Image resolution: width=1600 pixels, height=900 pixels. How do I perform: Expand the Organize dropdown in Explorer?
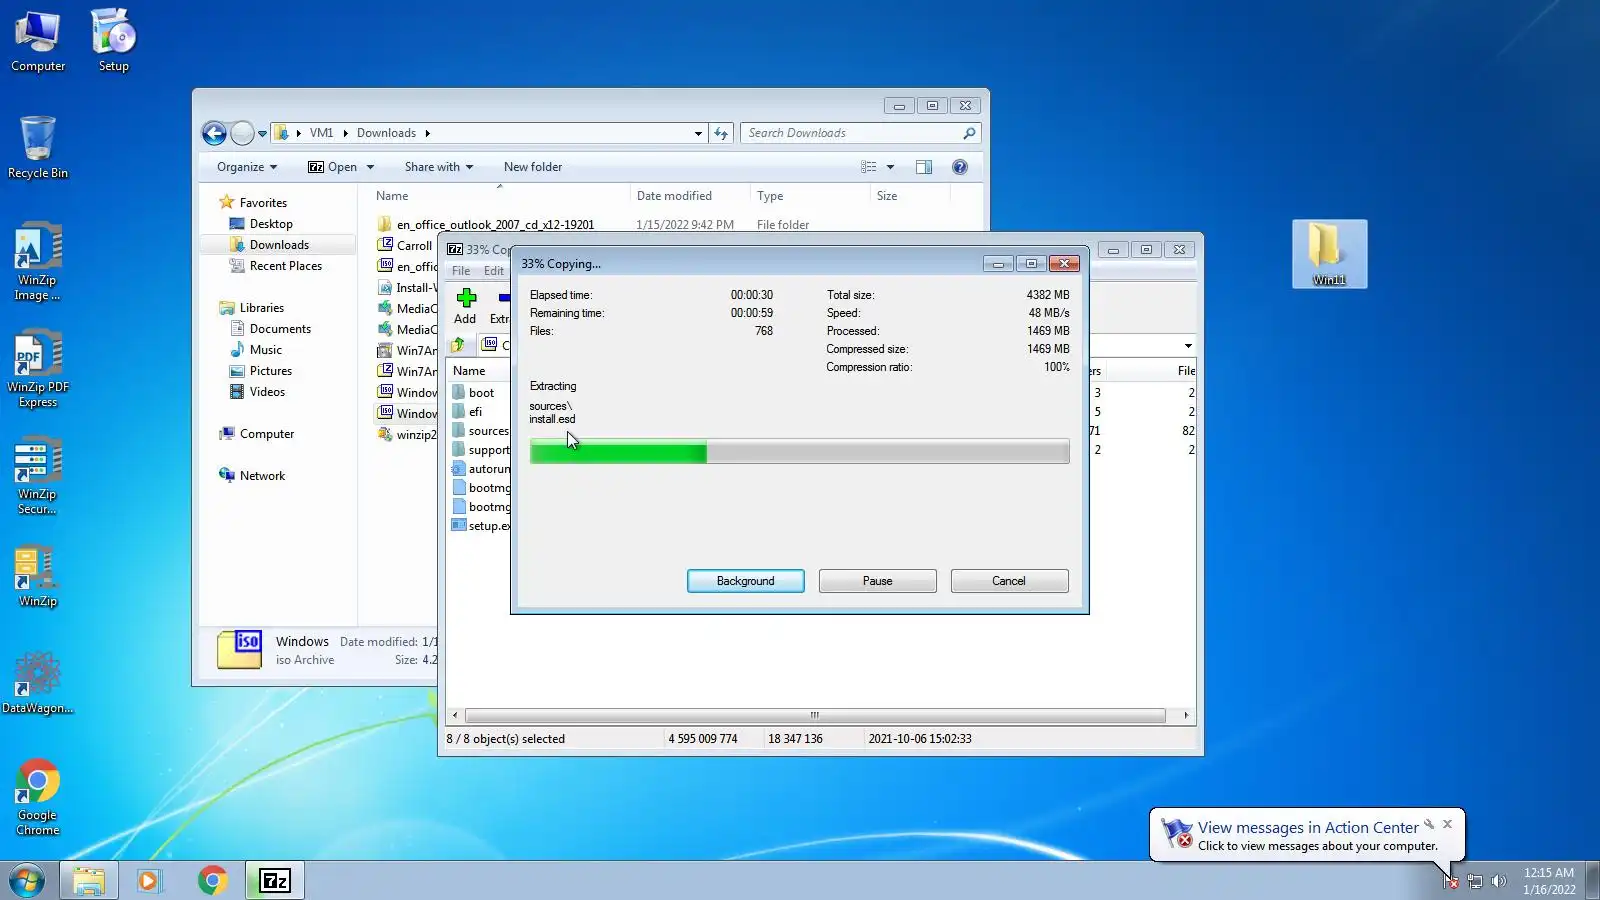click(247, 167)
